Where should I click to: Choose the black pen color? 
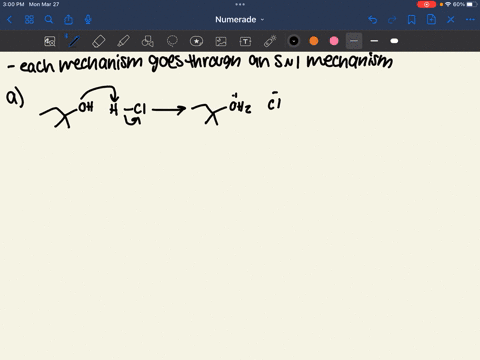[294, 41]
